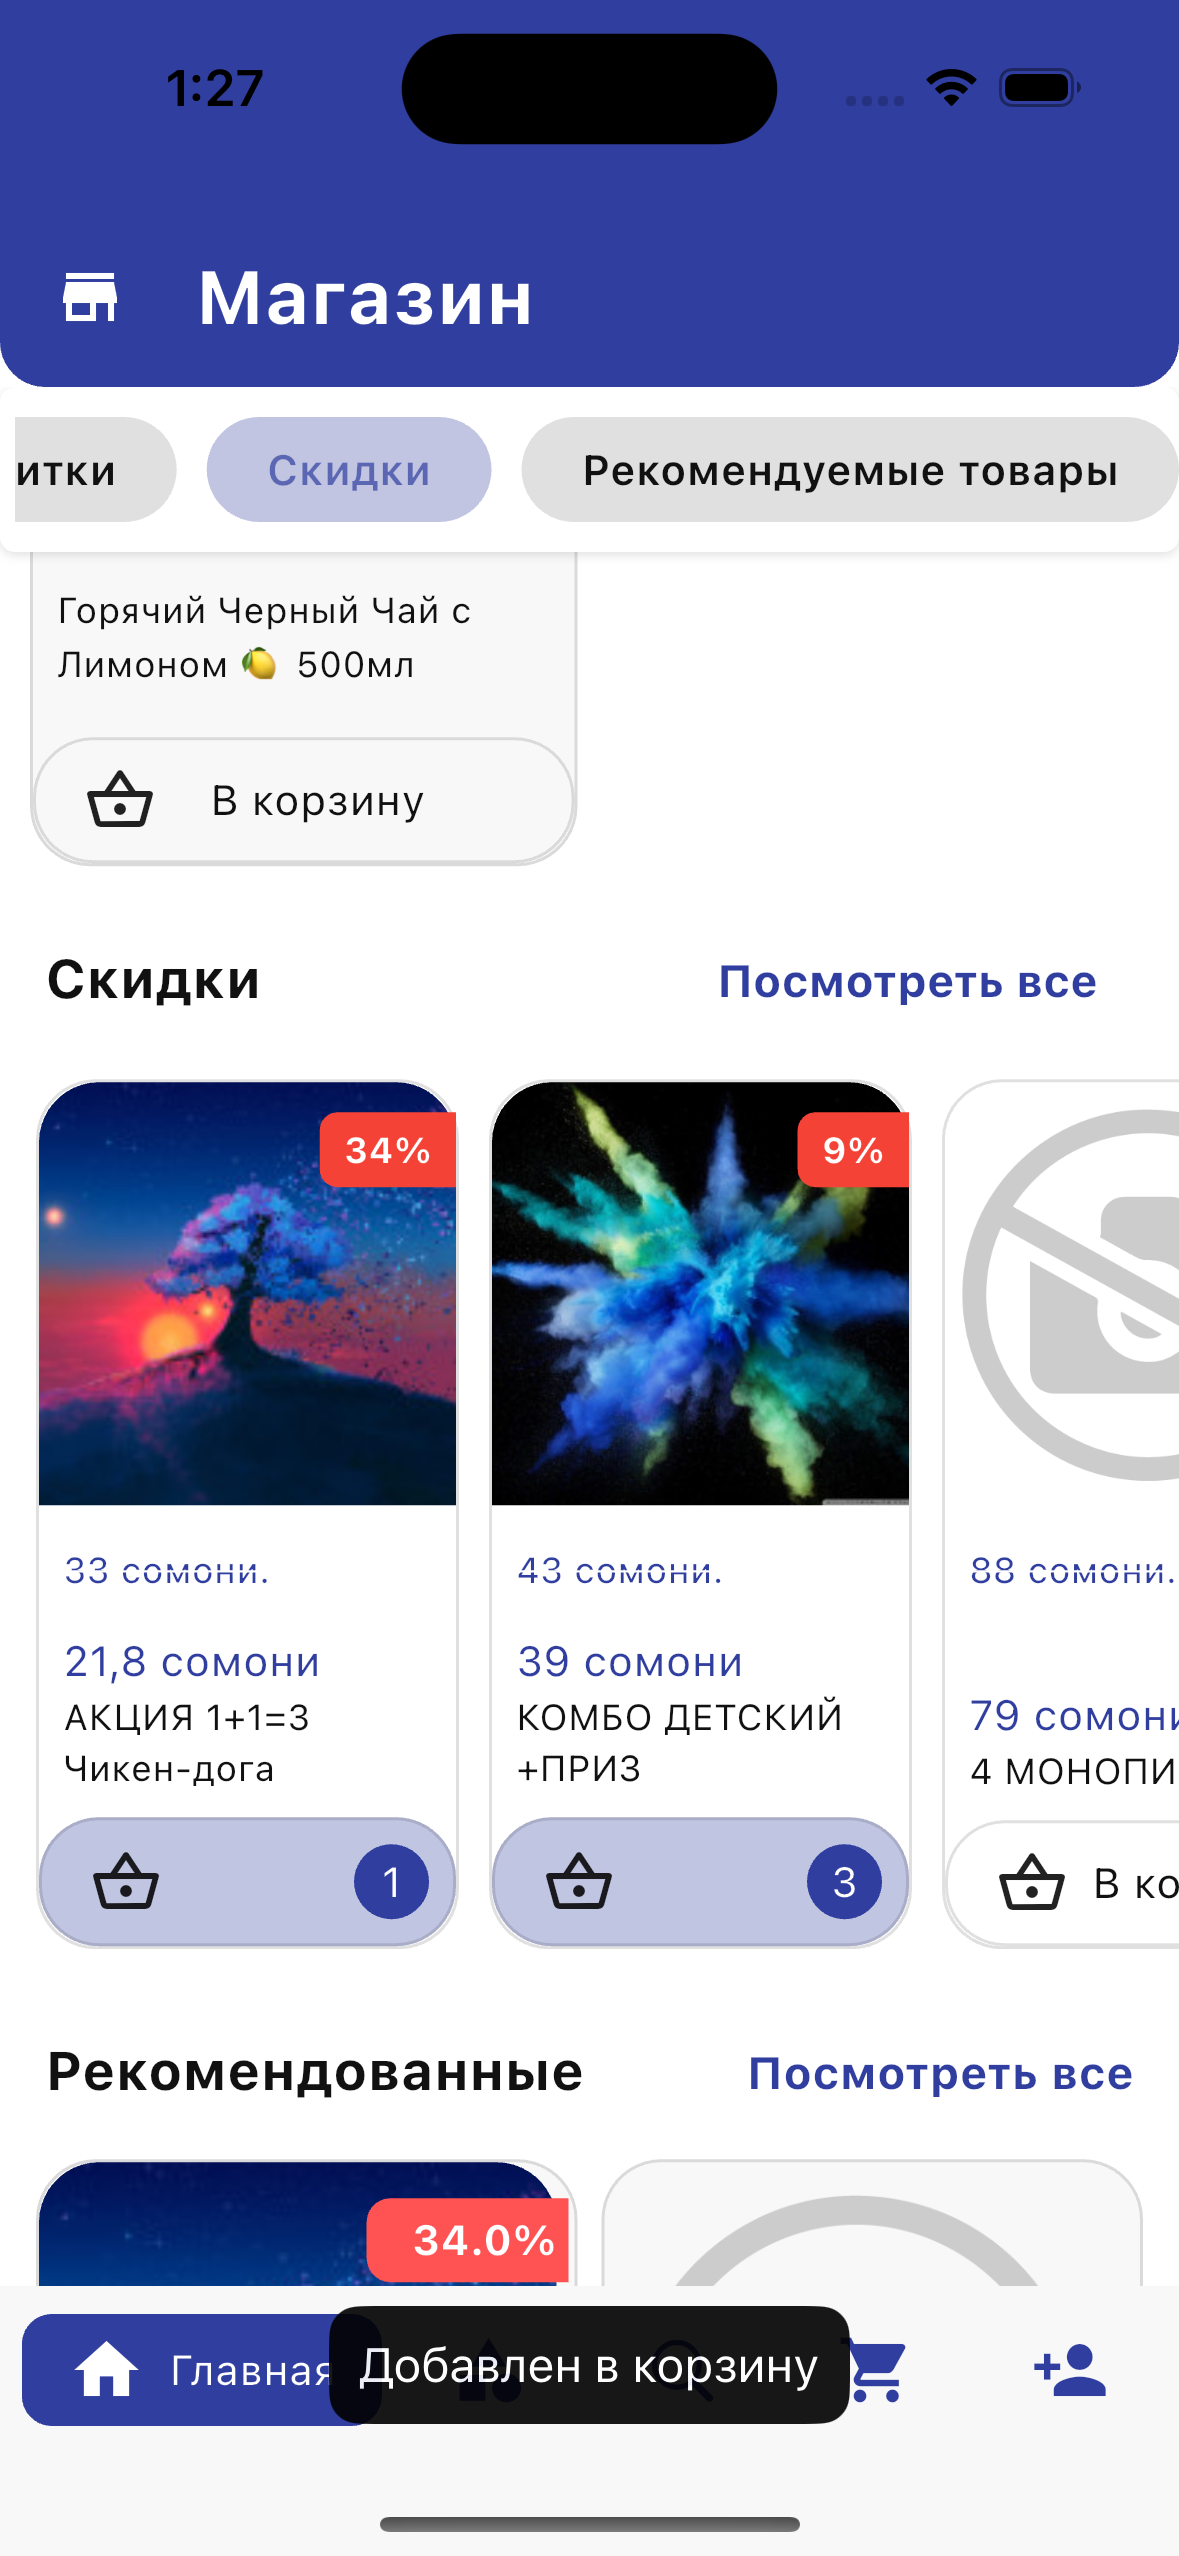The width and height of the screenshot is (1179, 2556).
Task: Open the blue tree product image
Action: pos(247,1293)
